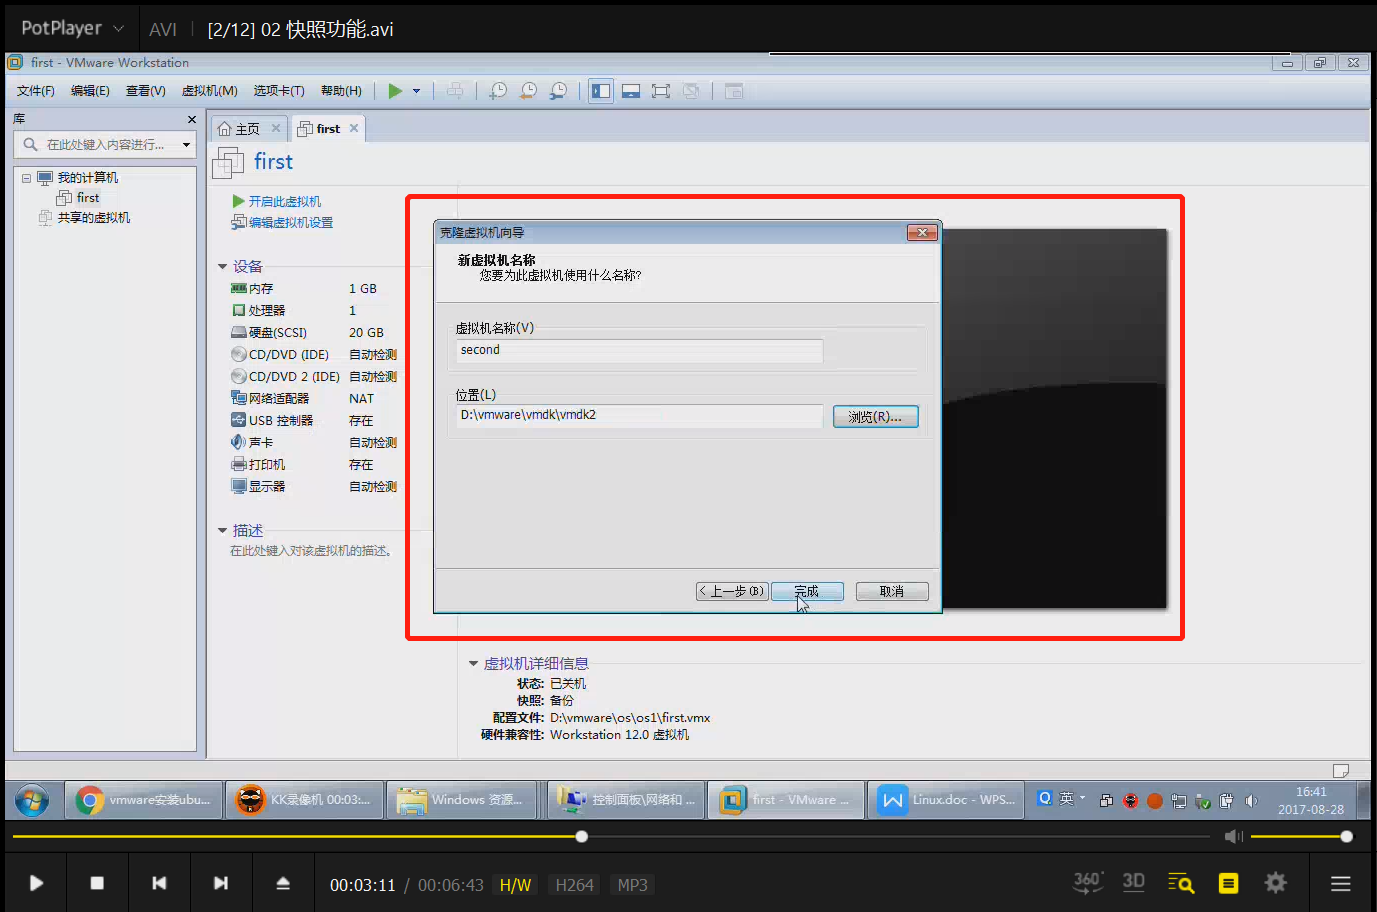
Task: Click the green power-on arrow in VMware toolbar
Action: [395, 91]
